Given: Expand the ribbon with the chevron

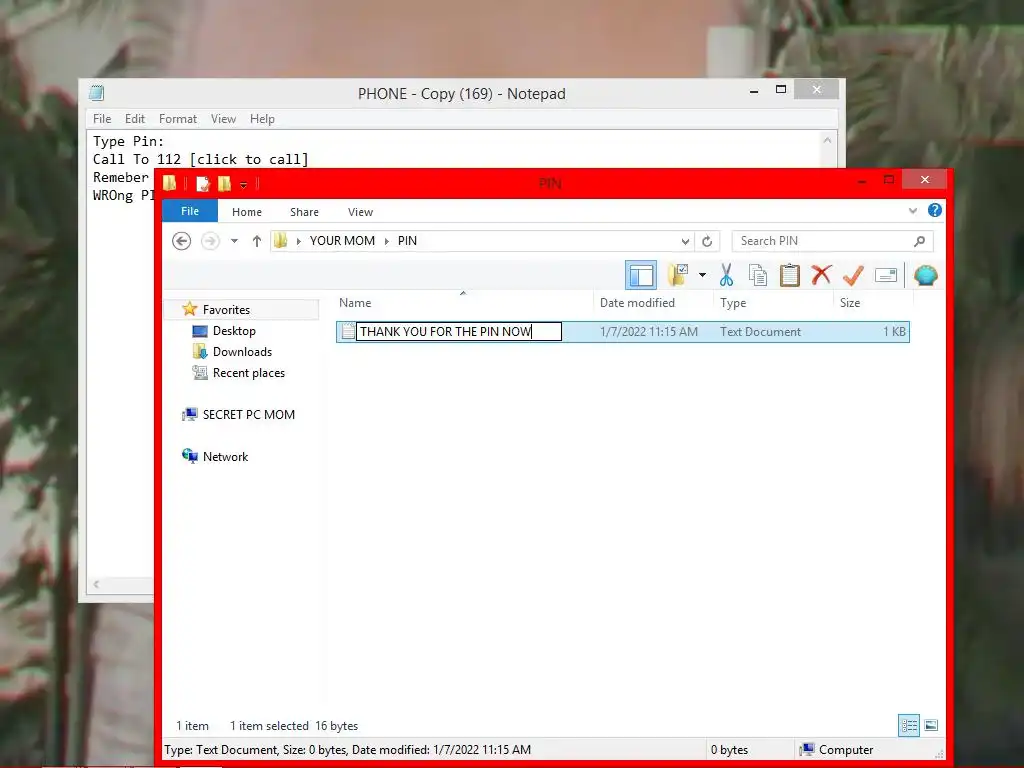Looking at the screenshot, I should pyautogui.click(x=913, y=210).
